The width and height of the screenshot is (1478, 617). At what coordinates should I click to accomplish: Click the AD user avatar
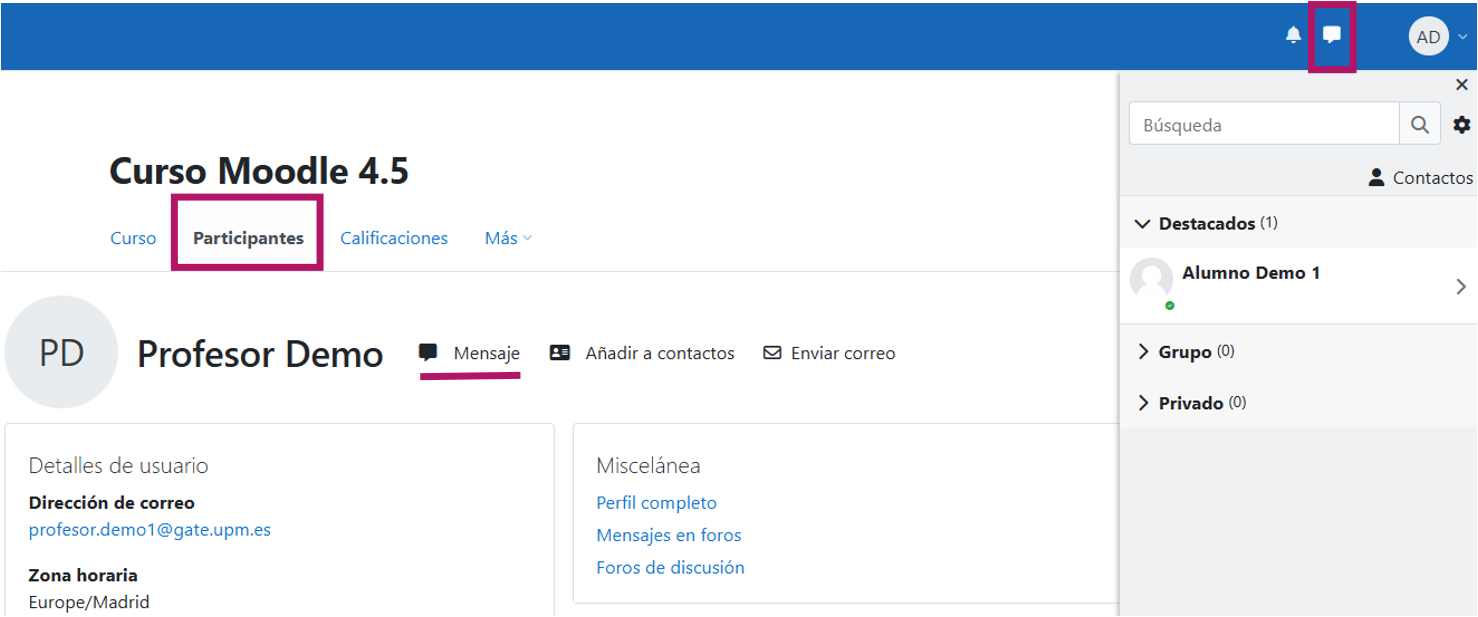pyautogui.click(x=1428, y=37)
